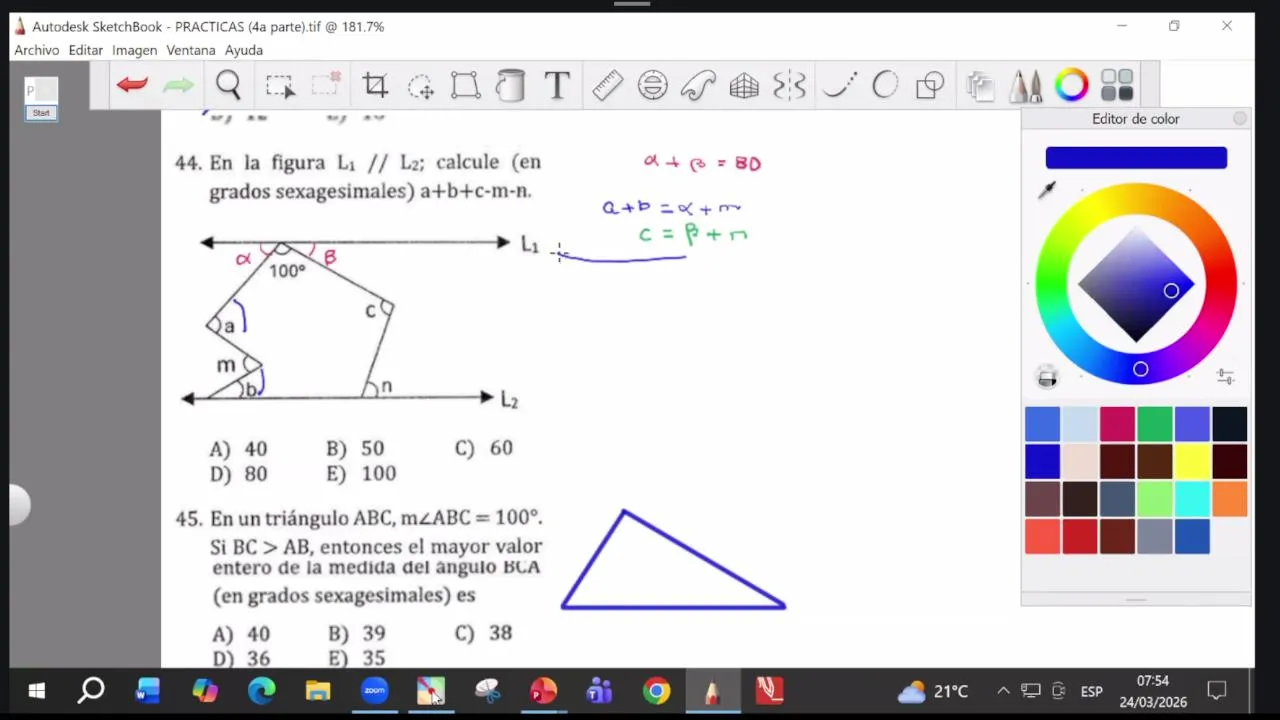The width and height of the screenshot is (1280, 720).
Task: Toggle the Color Wheel editor
Action: click(1071, 86)
